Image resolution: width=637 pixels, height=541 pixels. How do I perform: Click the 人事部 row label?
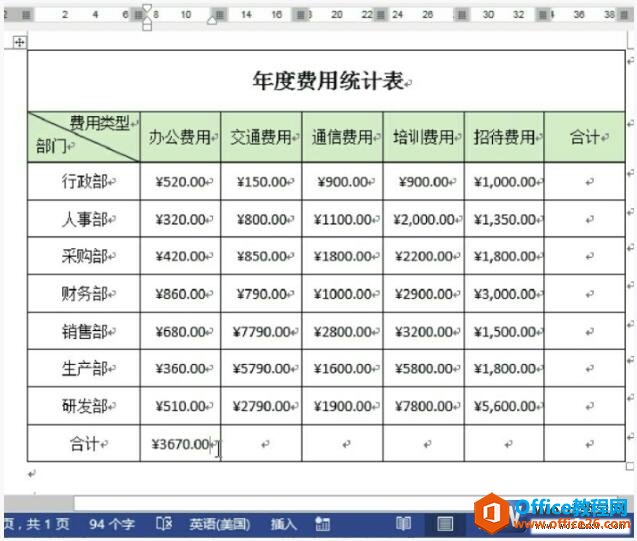[84, 219]
